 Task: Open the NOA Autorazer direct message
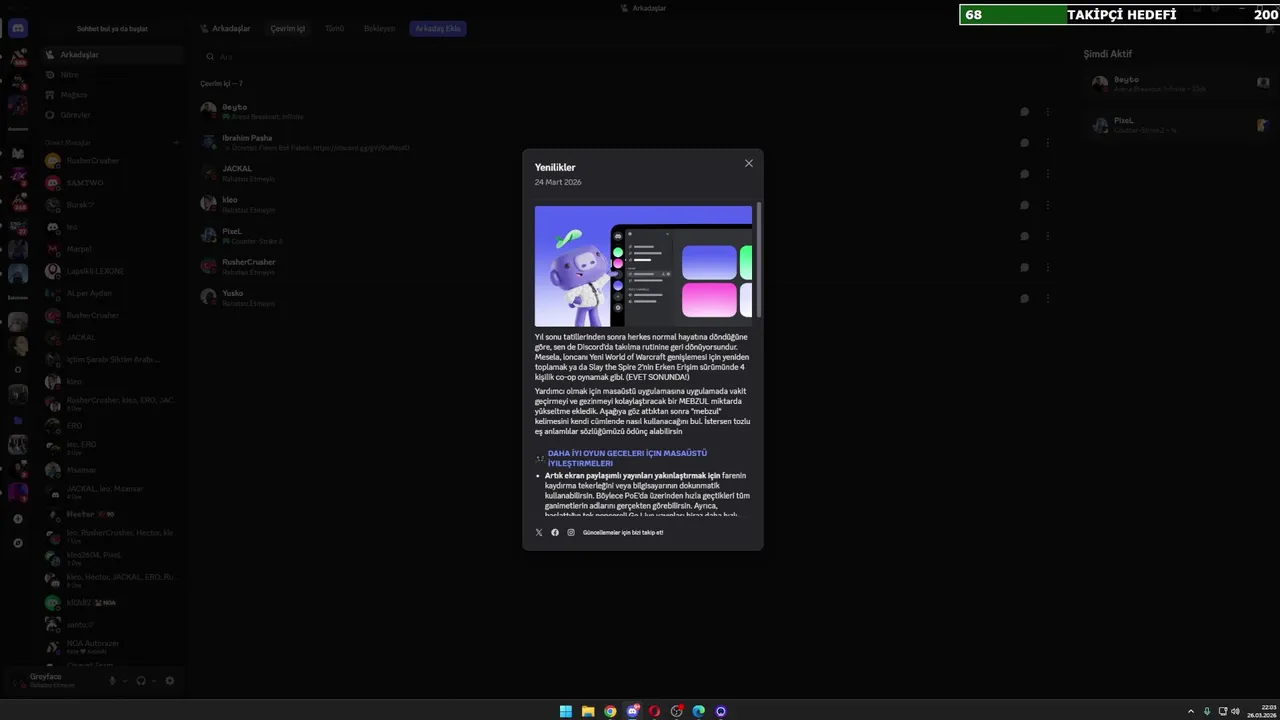click(112, 646)
